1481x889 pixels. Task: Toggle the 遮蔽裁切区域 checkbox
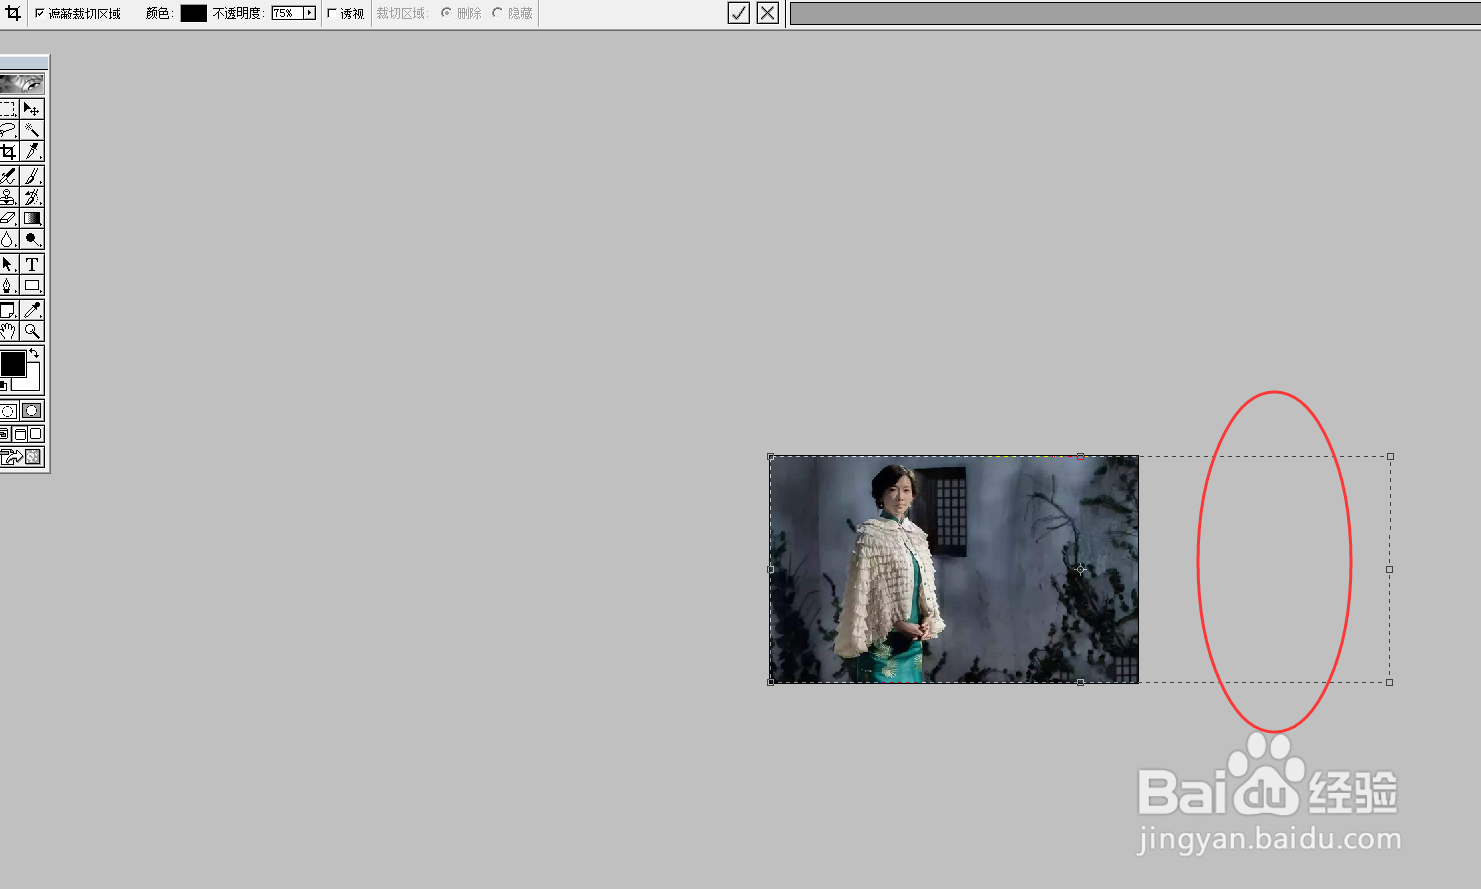(x=40, y=13)
